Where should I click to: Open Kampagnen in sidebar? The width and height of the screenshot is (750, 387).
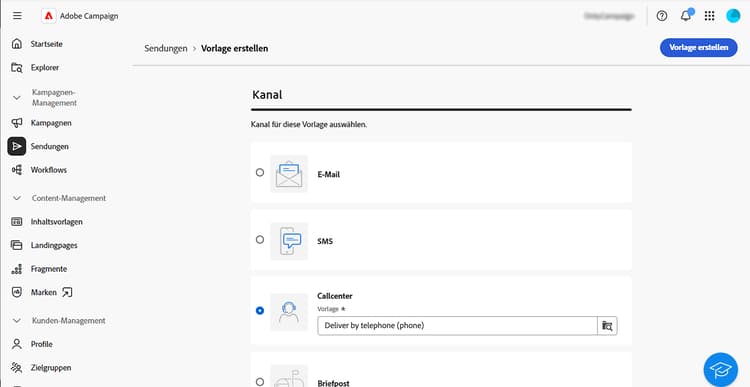[x=51, y=123]
